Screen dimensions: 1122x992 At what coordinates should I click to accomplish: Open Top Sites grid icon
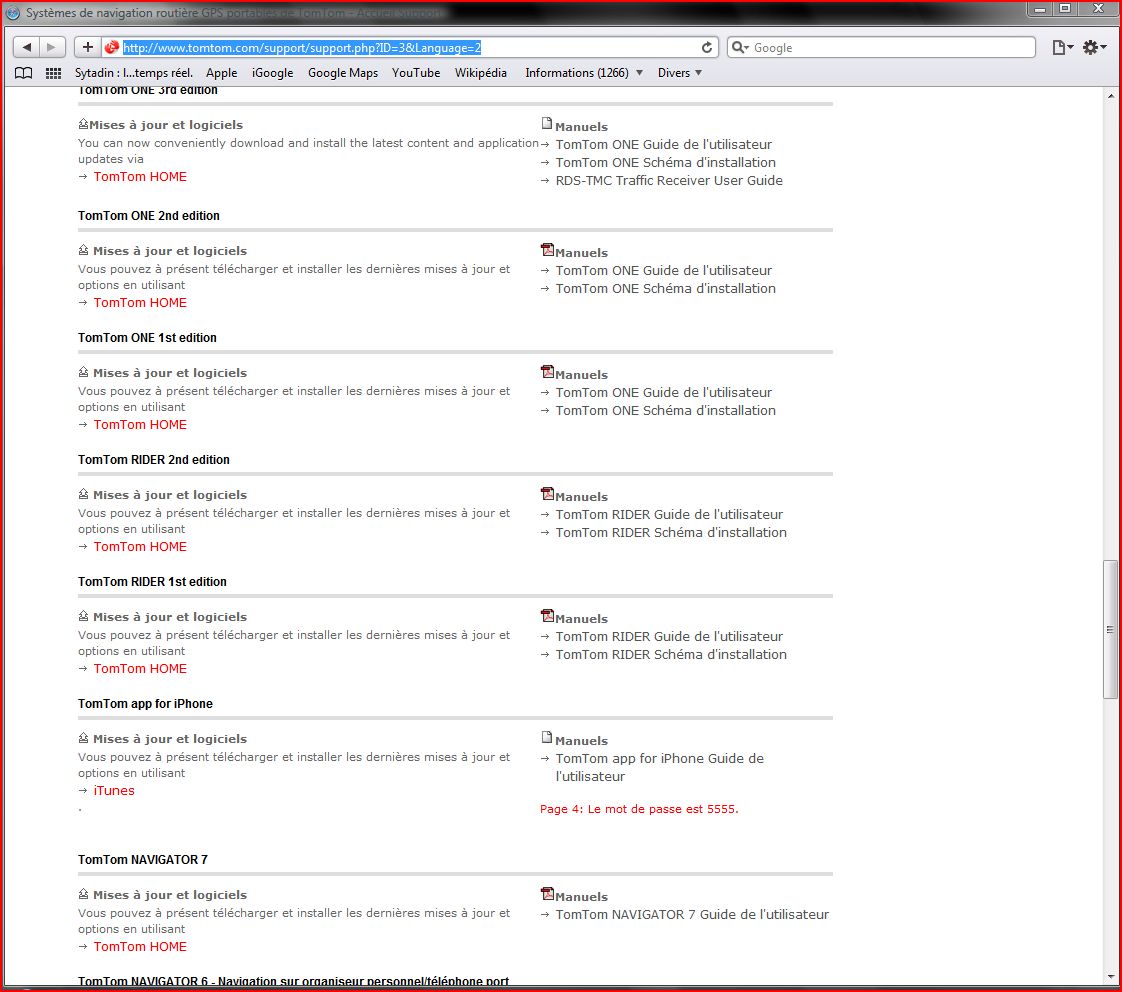click(x=54, y=73)
